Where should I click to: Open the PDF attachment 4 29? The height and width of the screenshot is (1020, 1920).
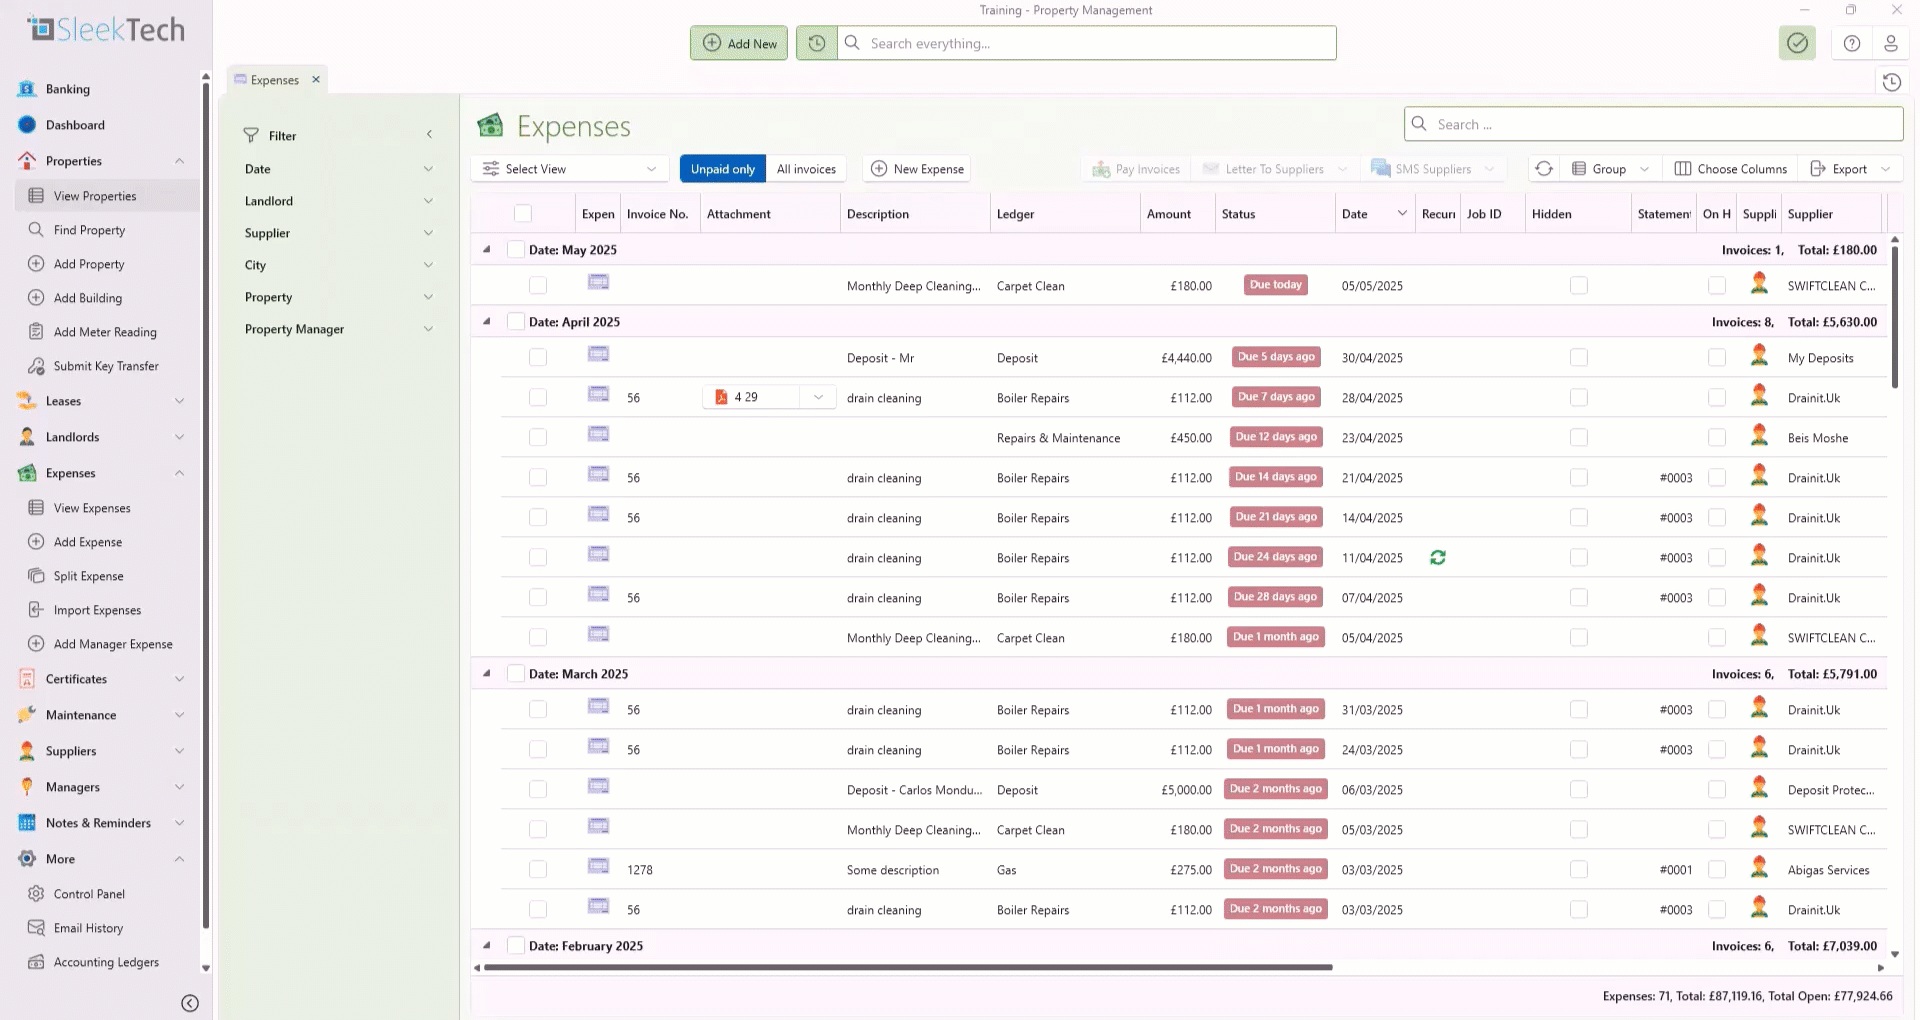746,397
